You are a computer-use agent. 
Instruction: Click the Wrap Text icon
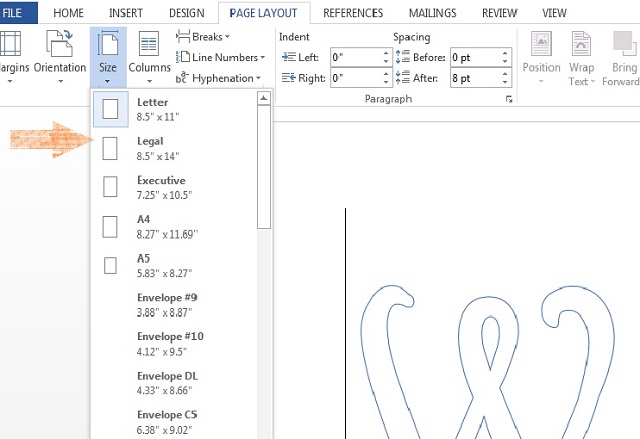tap(581, 44)
